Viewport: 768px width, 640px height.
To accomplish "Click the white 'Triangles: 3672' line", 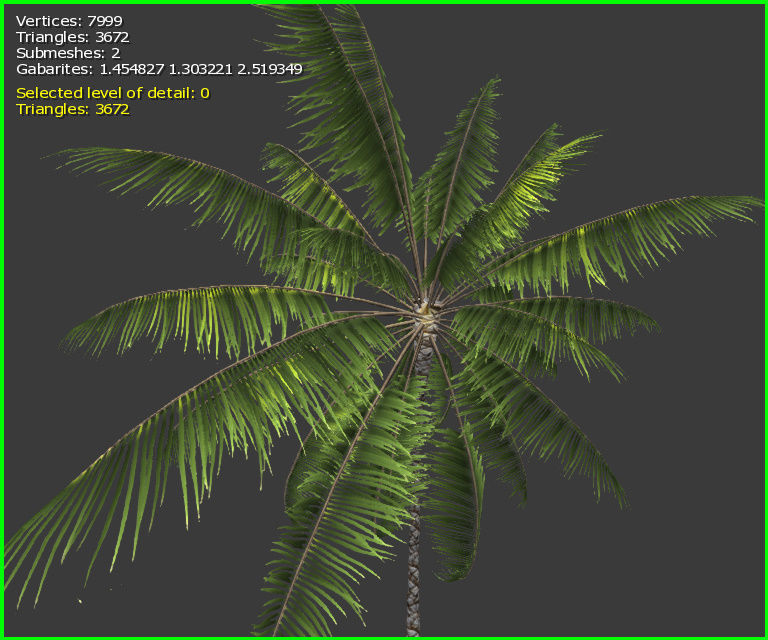I will pos(72,37).
